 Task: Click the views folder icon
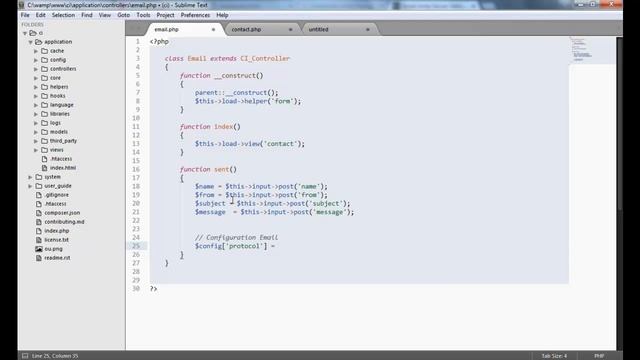coord(44,150)
